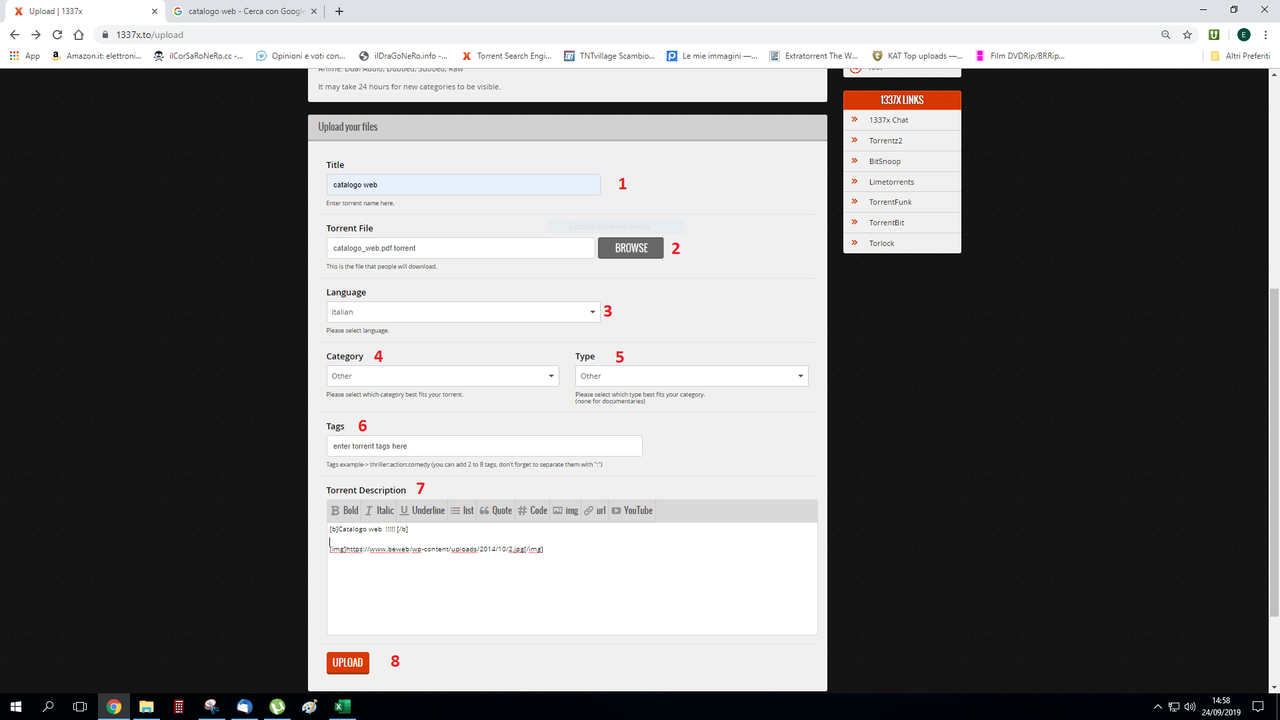Open the ilCorSaRoNeRo.cc bookmark
1280x720 pixels.
pos(199,56)
